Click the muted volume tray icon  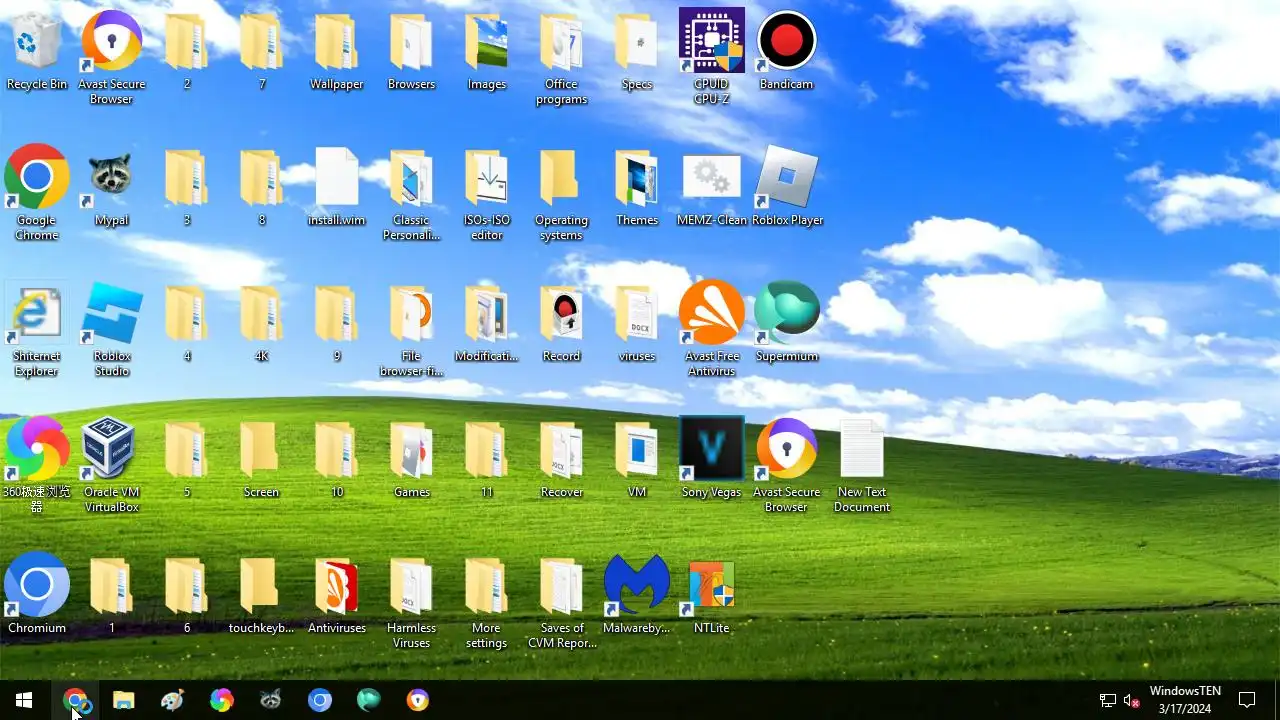click(1132, 700)
